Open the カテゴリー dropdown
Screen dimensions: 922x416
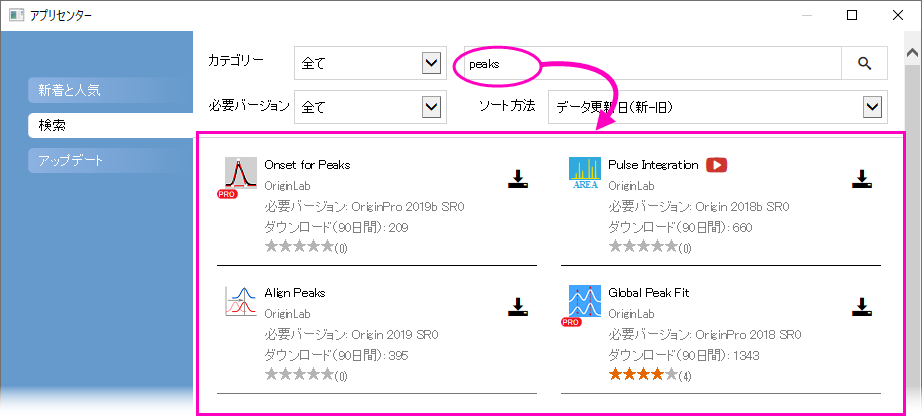point(370,64)
